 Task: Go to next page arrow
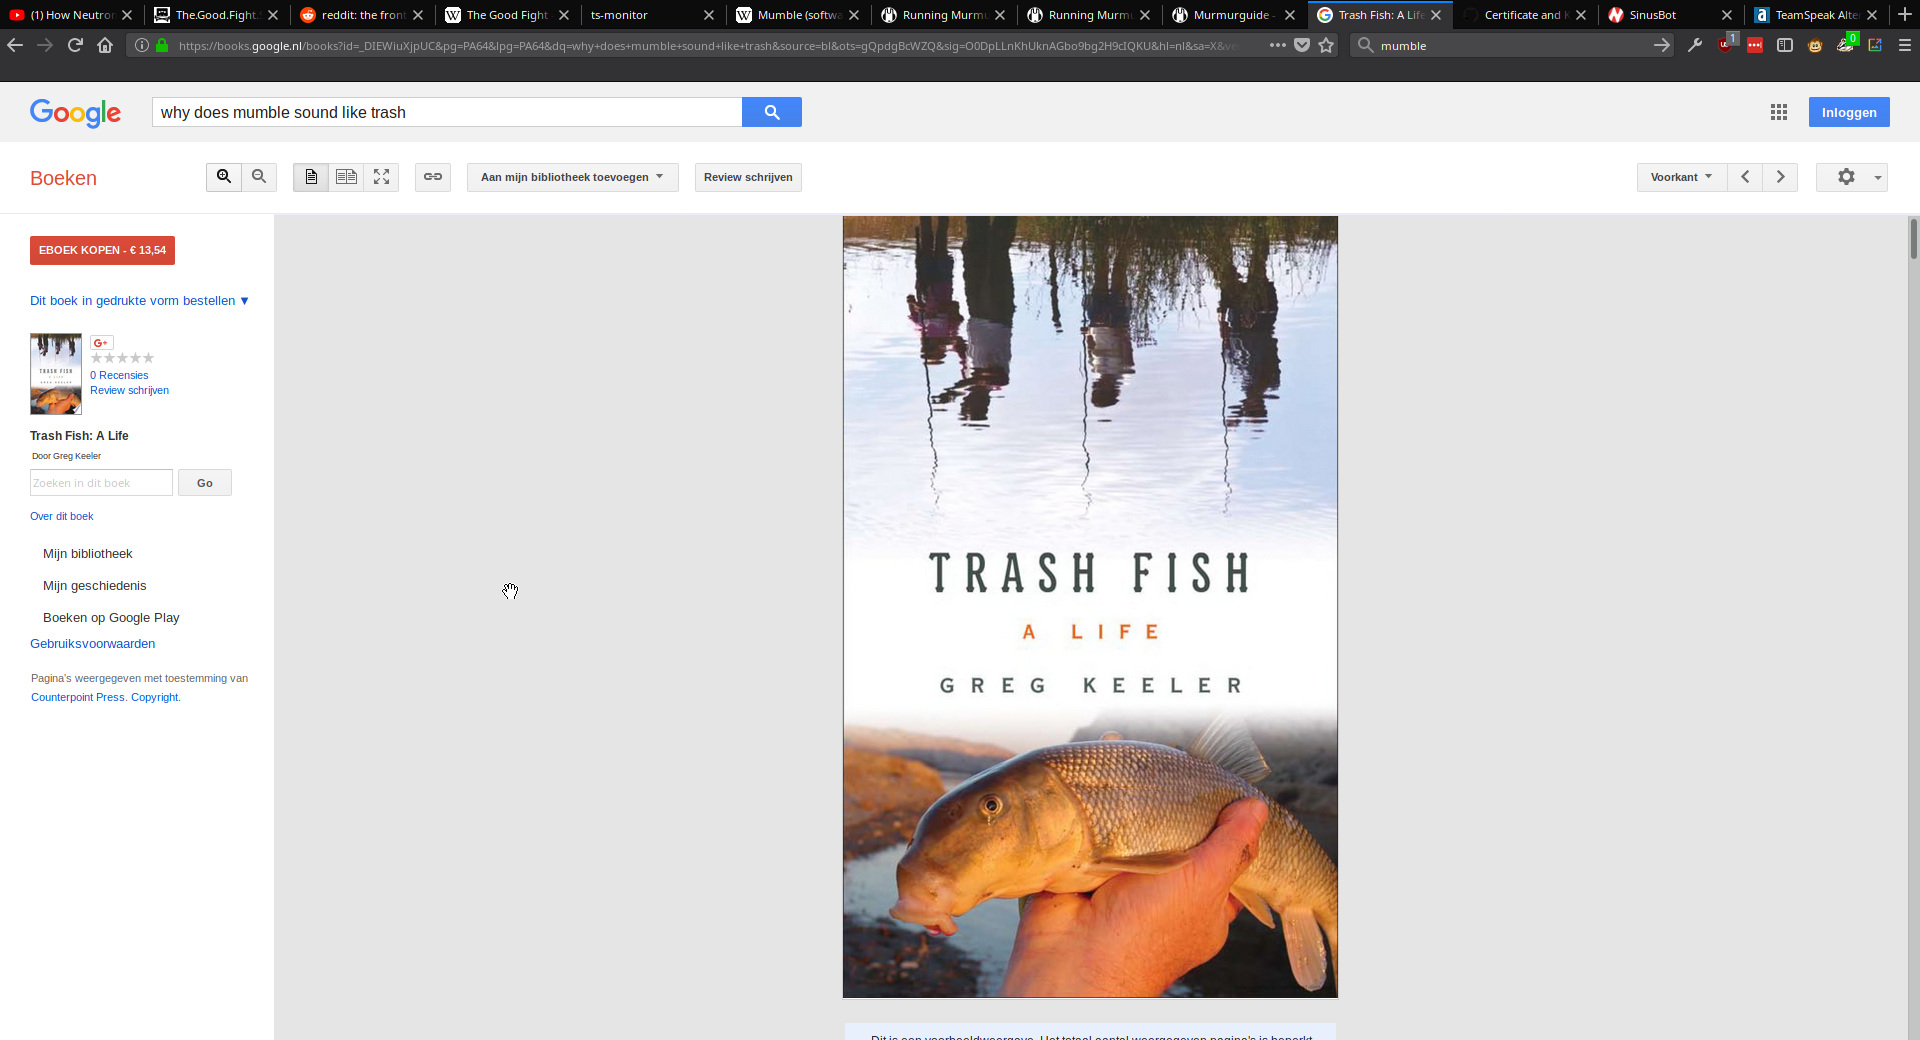click(x=1780, y=177)
